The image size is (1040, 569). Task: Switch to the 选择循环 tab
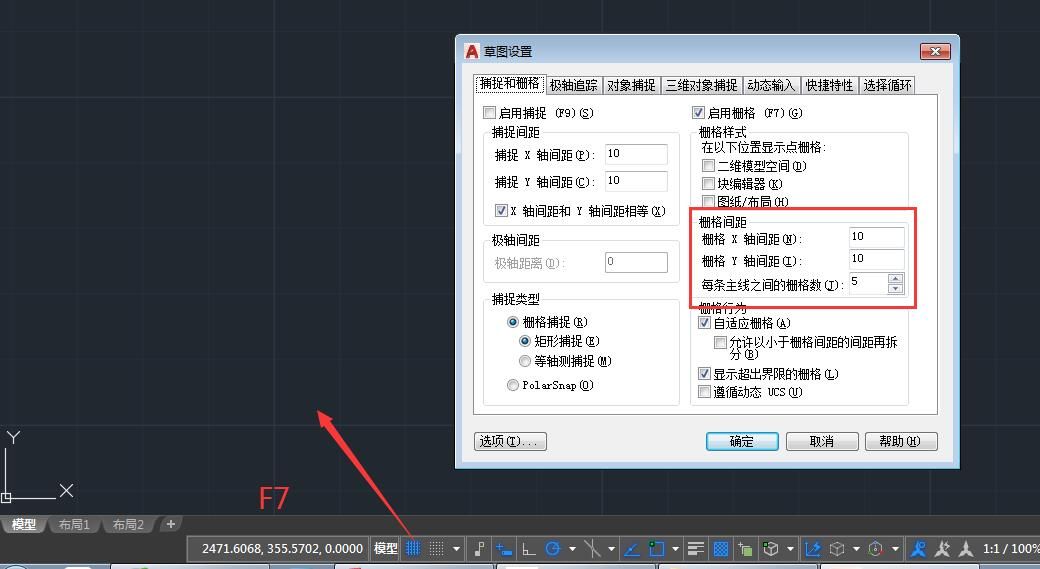887,85
